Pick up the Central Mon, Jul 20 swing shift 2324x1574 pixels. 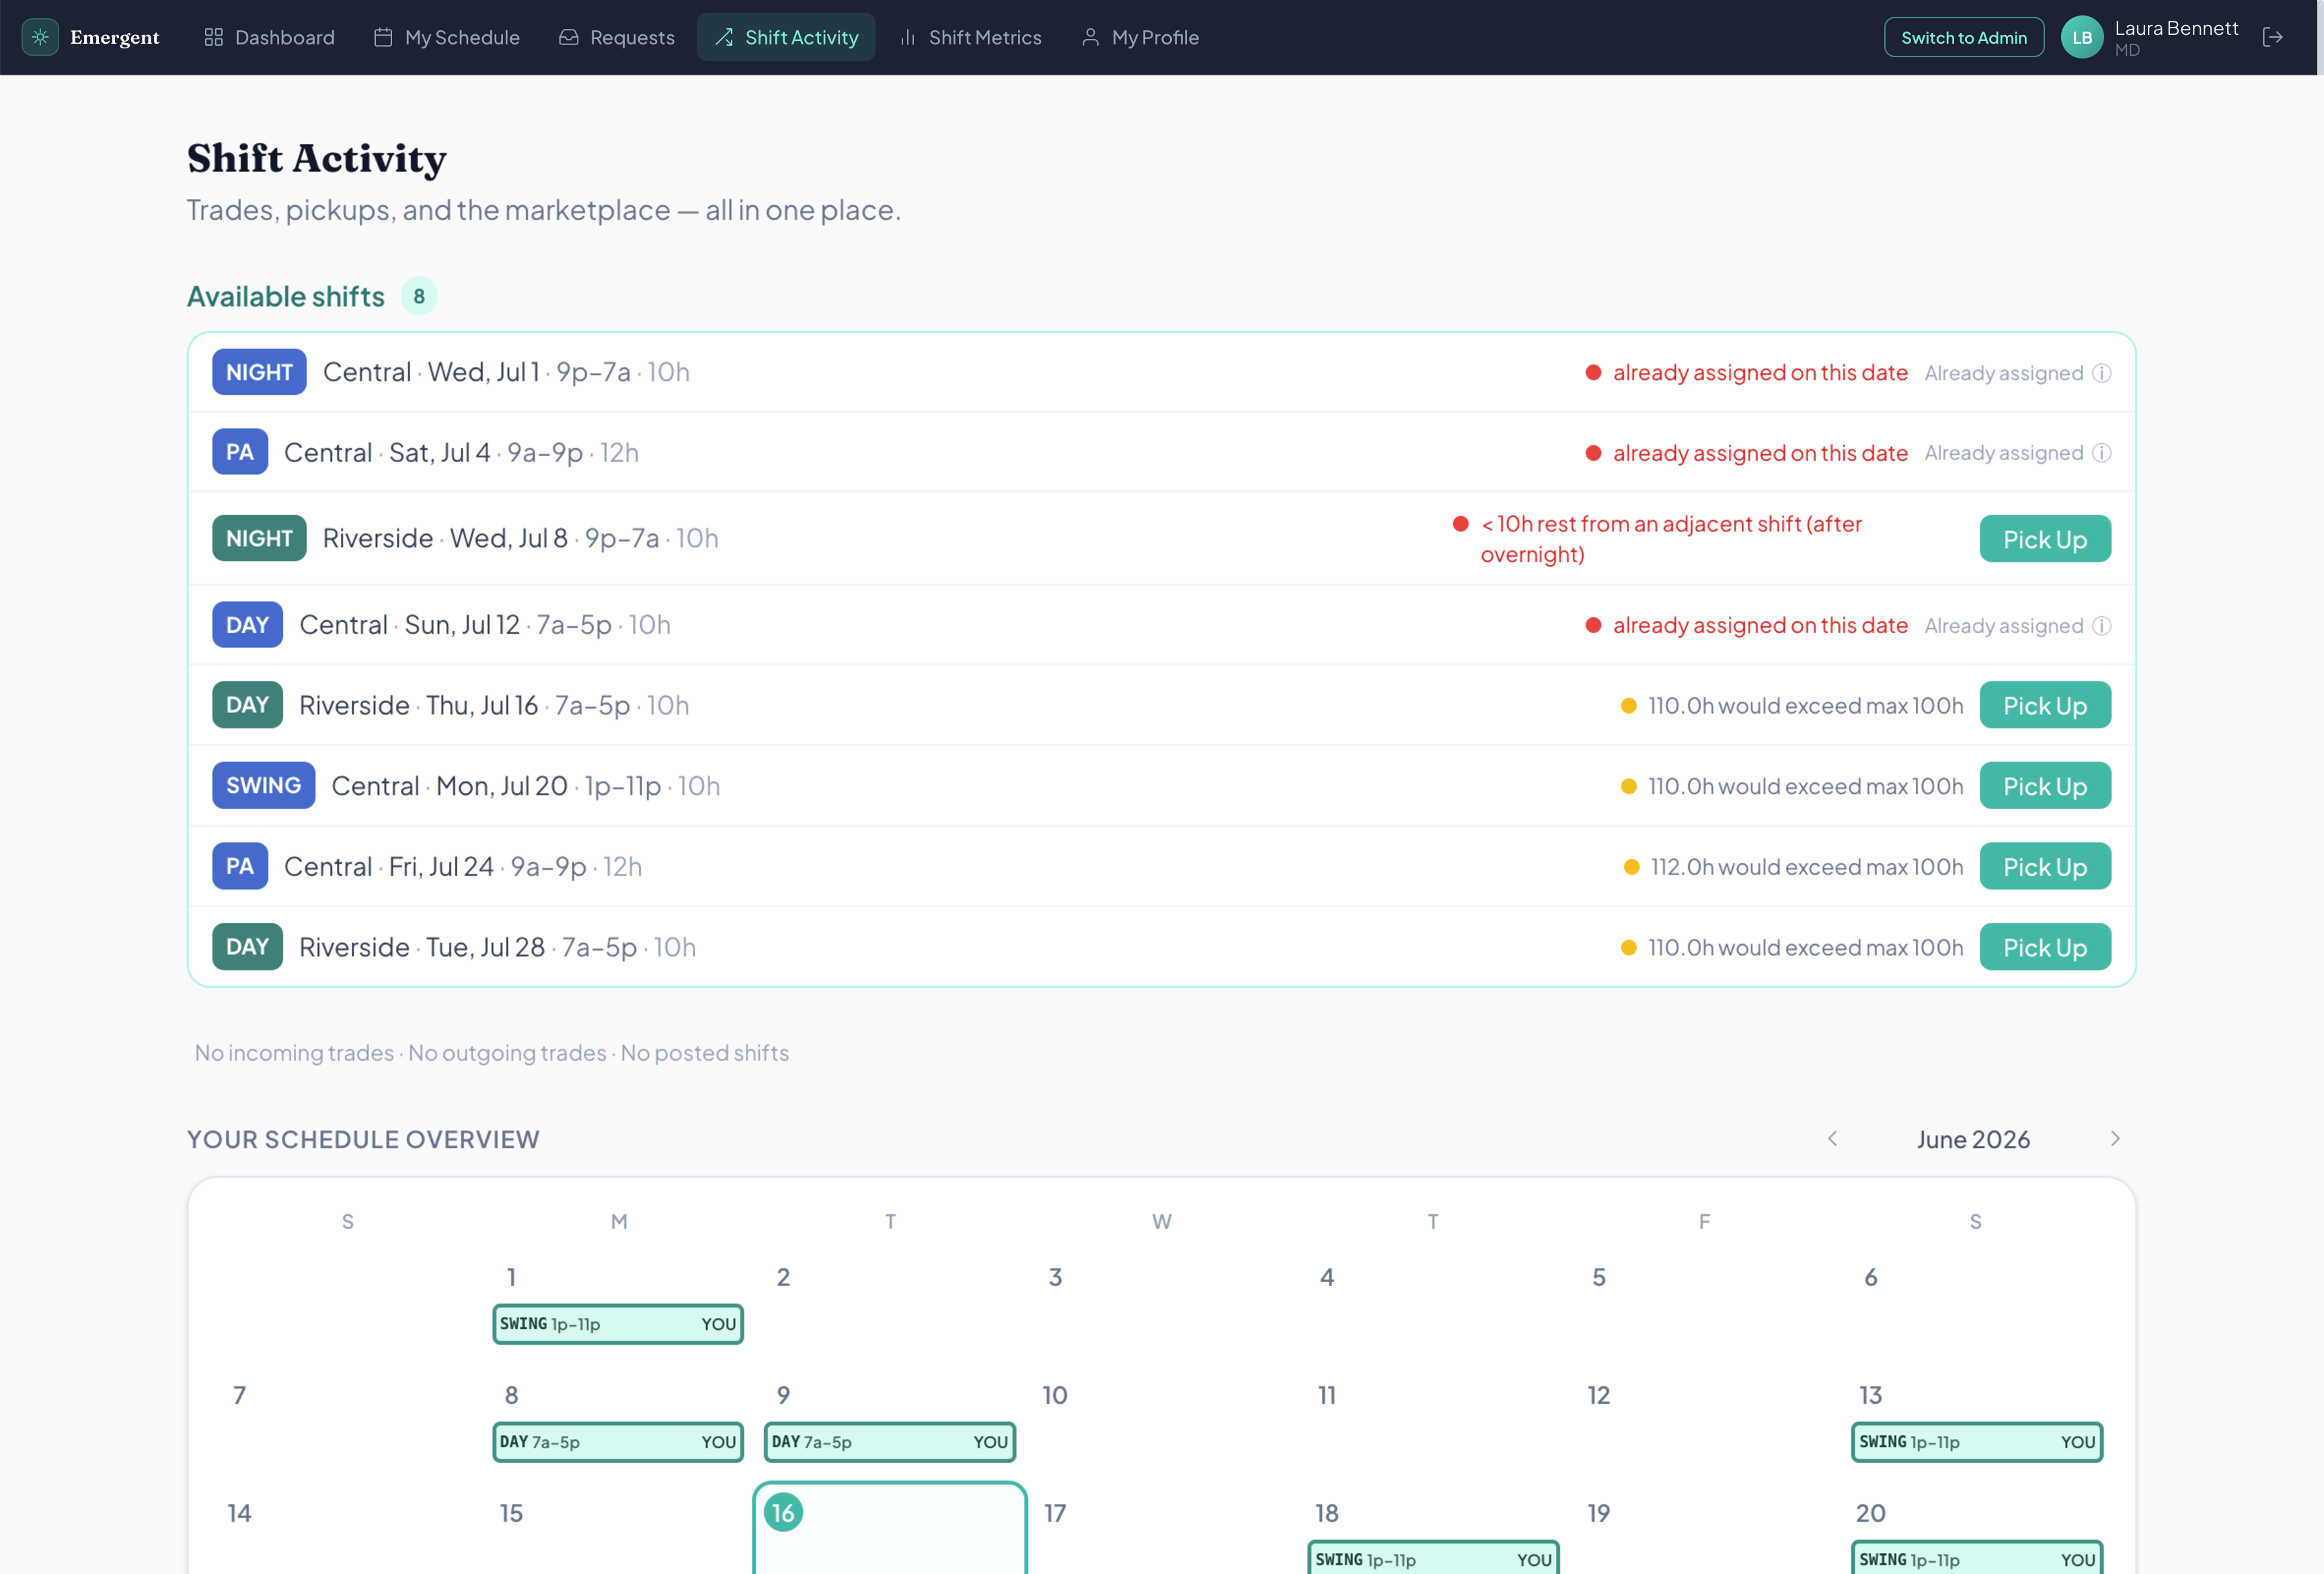coord(2045,786)
